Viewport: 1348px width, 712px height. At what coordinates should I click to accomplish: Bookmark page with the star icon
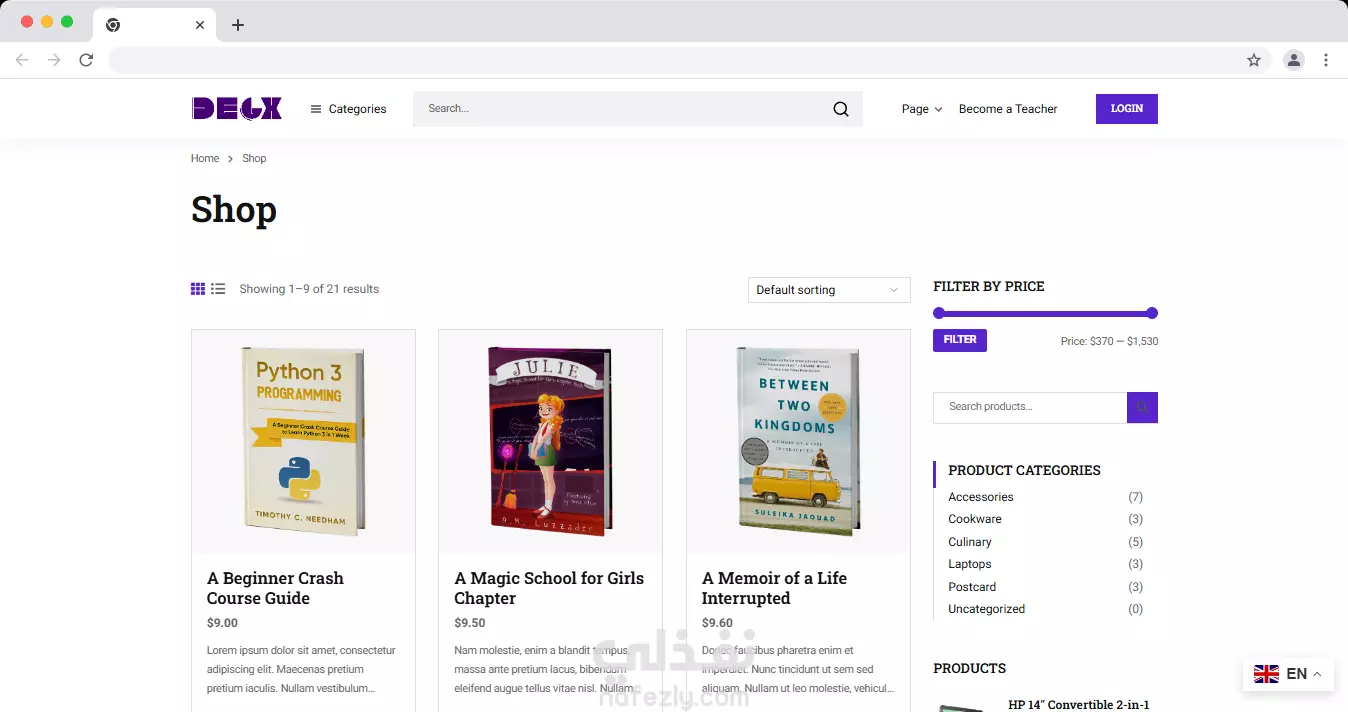click(x=1254, y=60)
